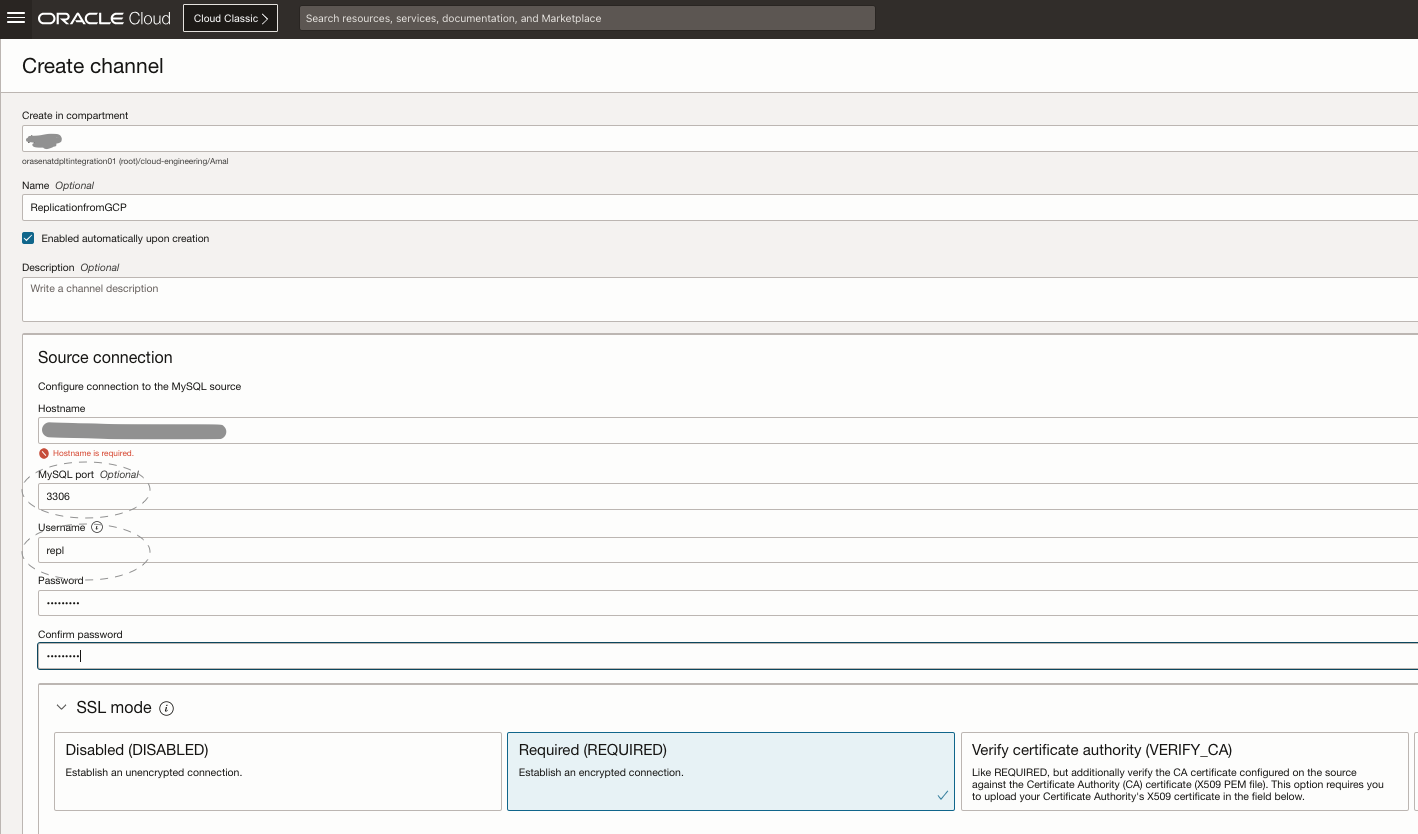Toggle 'Enabled automatically upon creation' checkbox

tap(28, 239)
